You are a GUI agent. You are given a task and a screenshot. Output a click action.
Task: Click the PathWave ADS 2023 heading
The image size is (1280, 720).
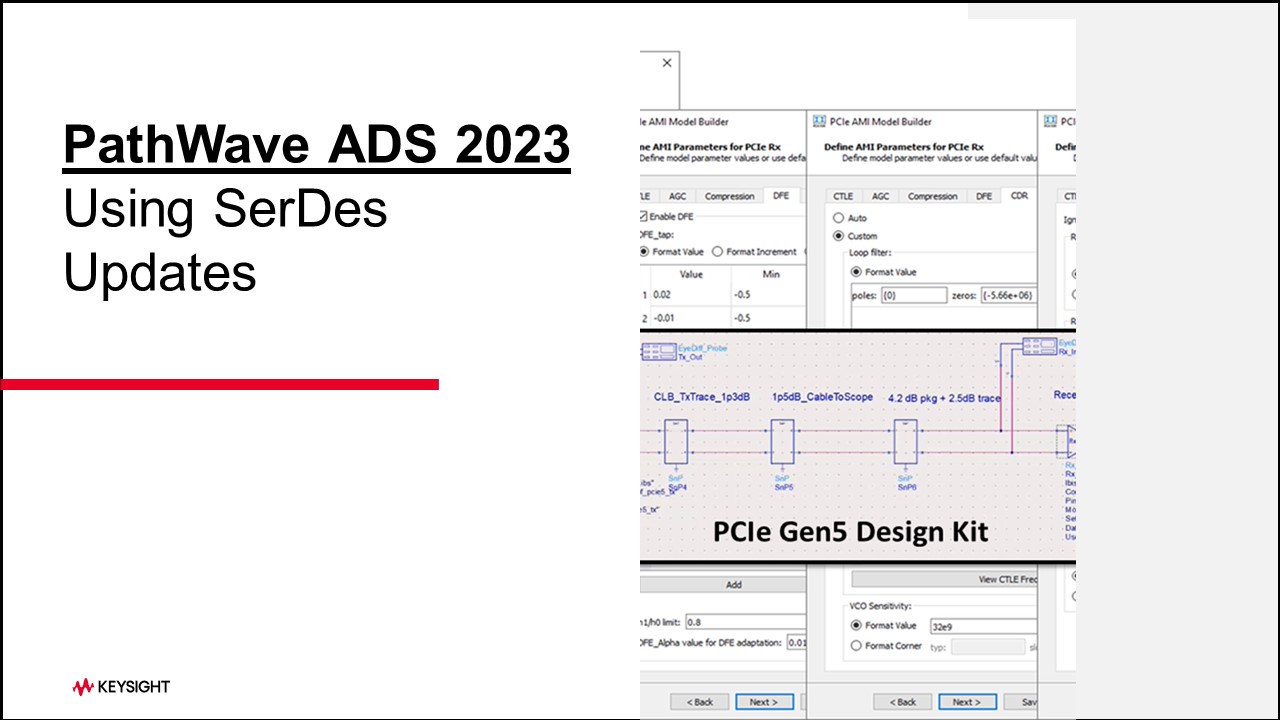tap(317, 145)
